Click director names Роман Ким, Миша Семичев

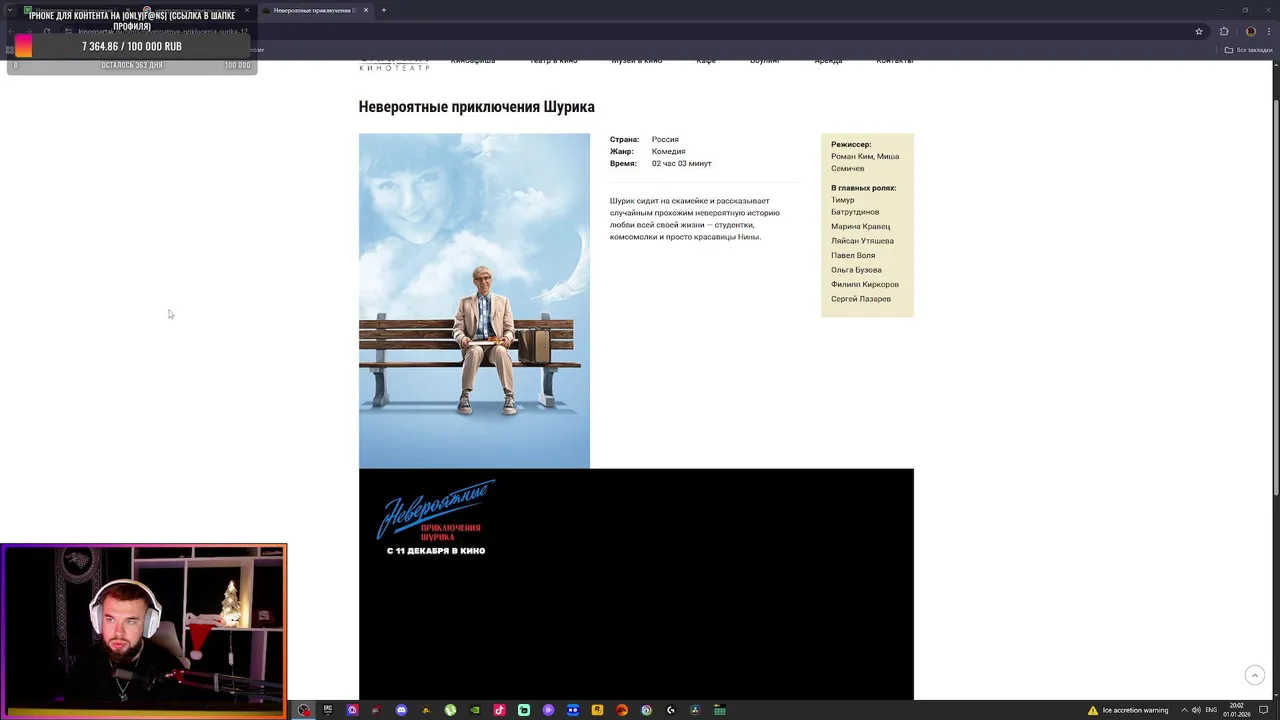865,162
